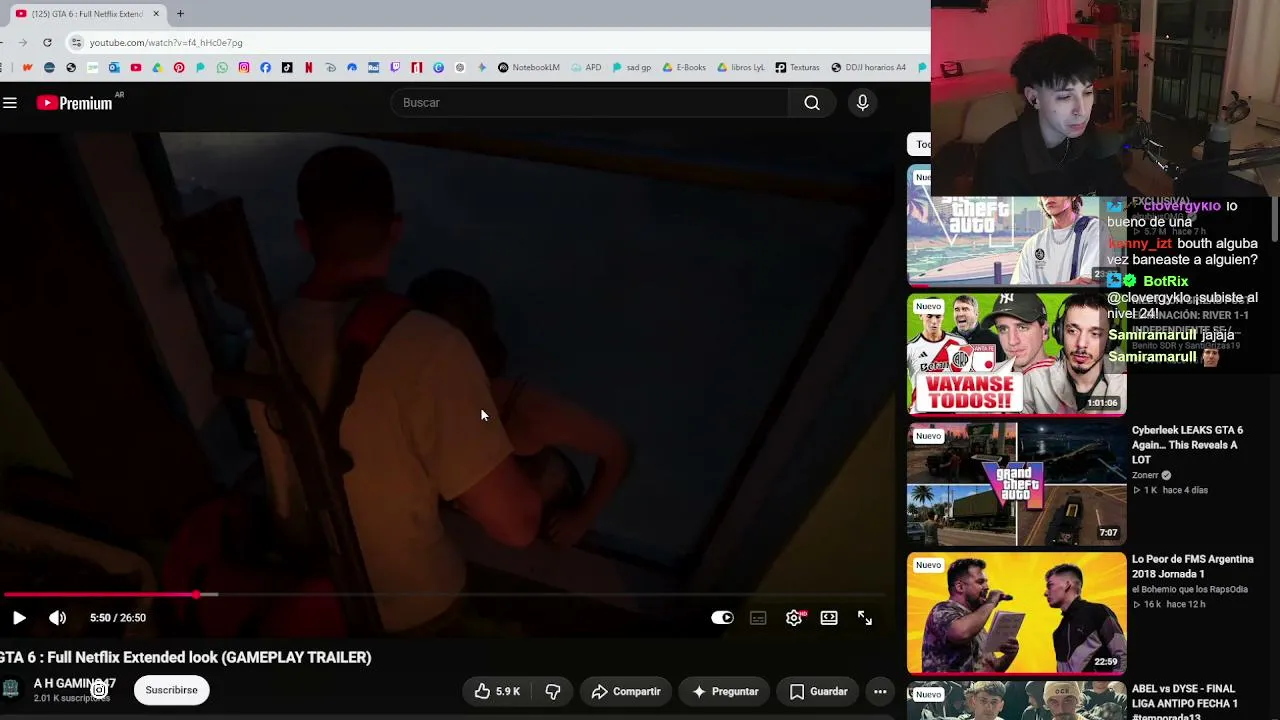Screen dimensions: 1280x720
Task: Open 'Lo Peor de FMS Argentina 2018' title
Action: [1193, 566]
